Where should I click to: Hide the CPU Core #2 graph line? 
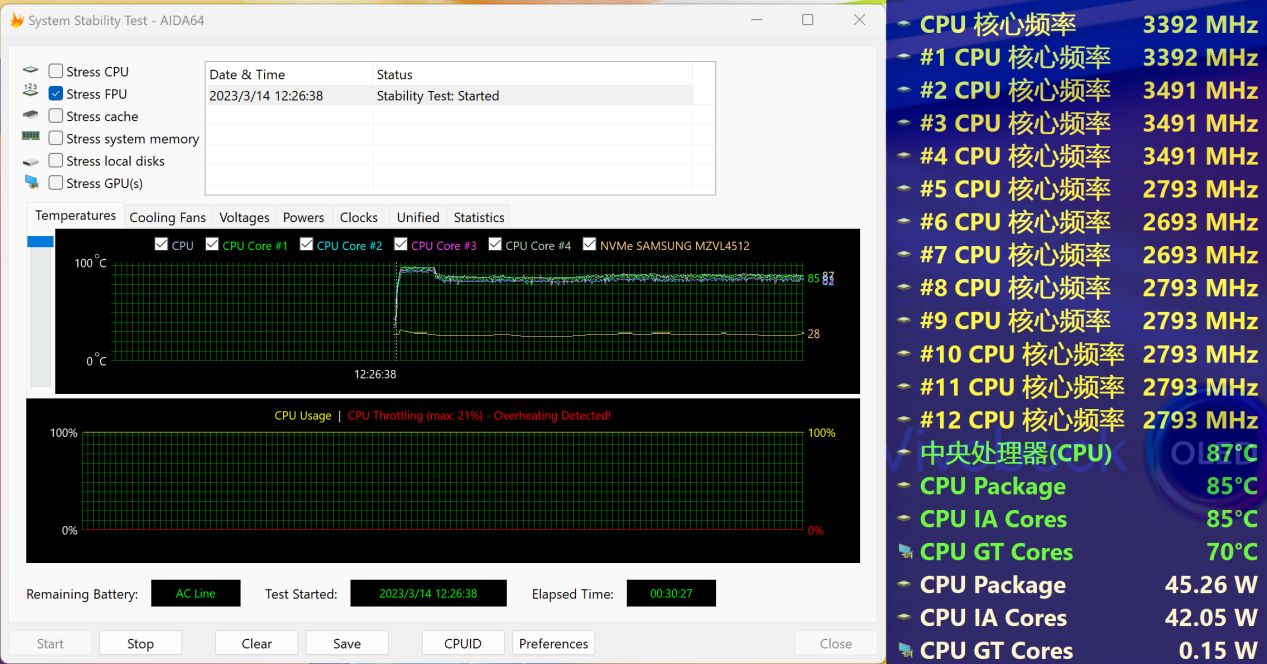point(306,245)
